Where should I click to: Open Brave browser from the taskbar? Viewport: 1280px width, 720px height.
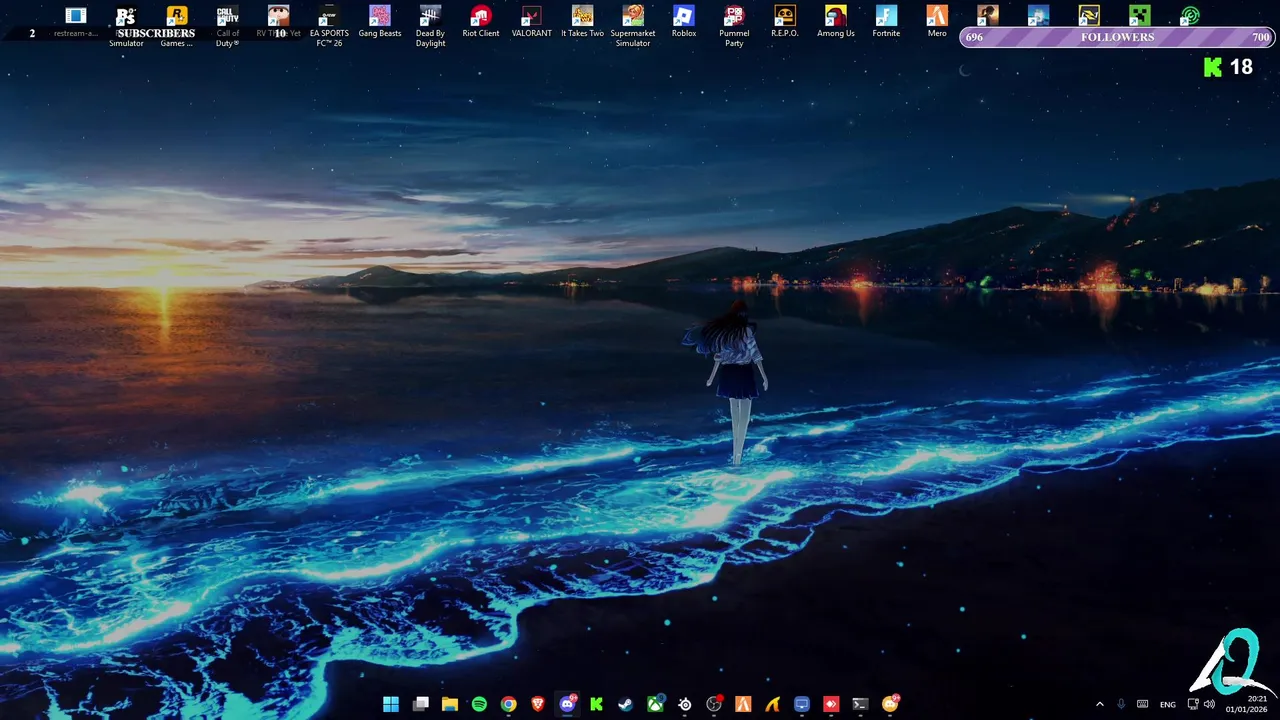[x=538, y=704]
